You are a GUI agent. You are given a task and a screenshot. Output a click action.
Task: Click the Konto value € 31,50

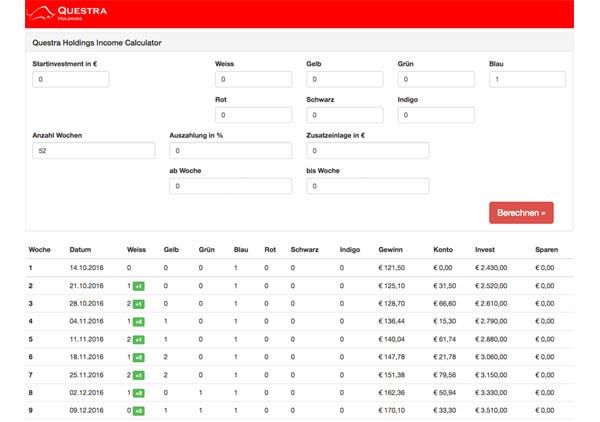coord(444,286)
